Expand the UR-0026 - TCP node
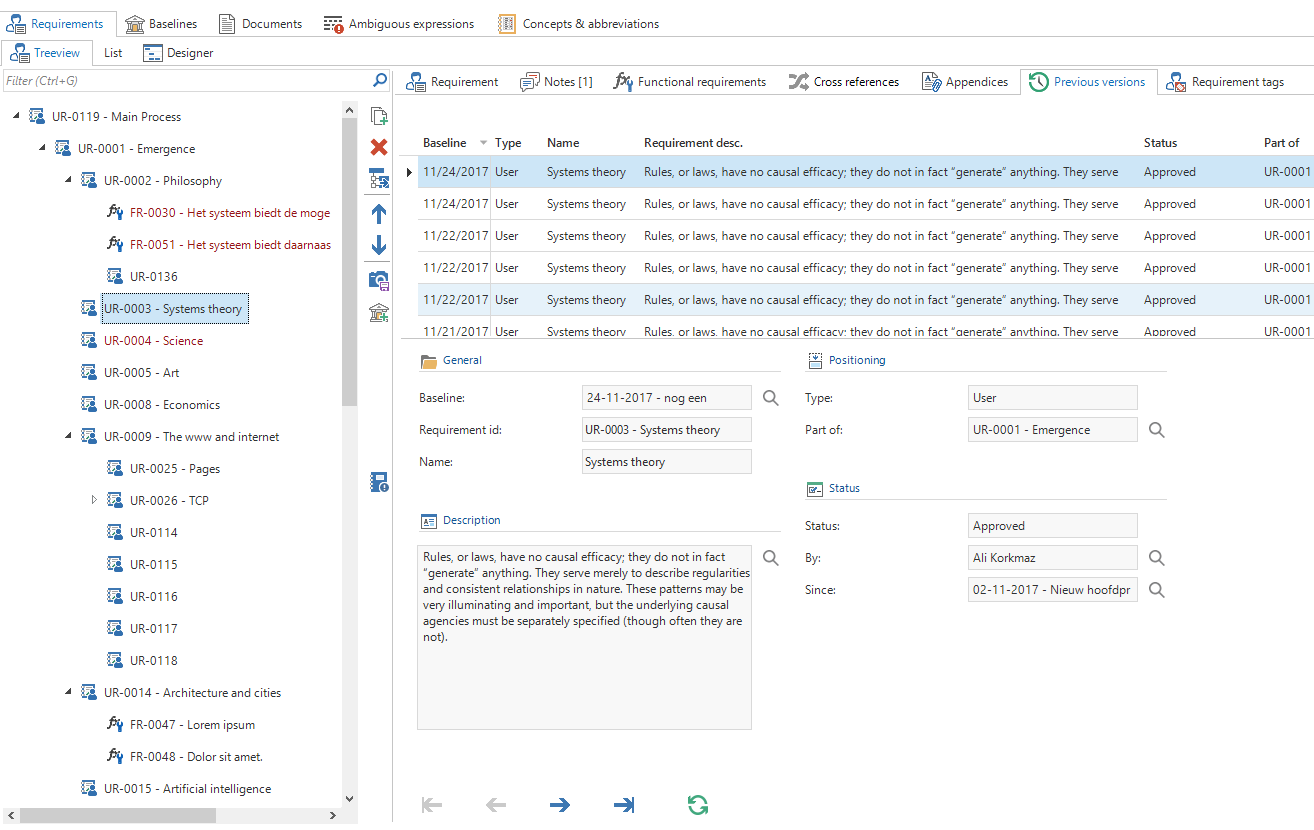 pos(94,500)
